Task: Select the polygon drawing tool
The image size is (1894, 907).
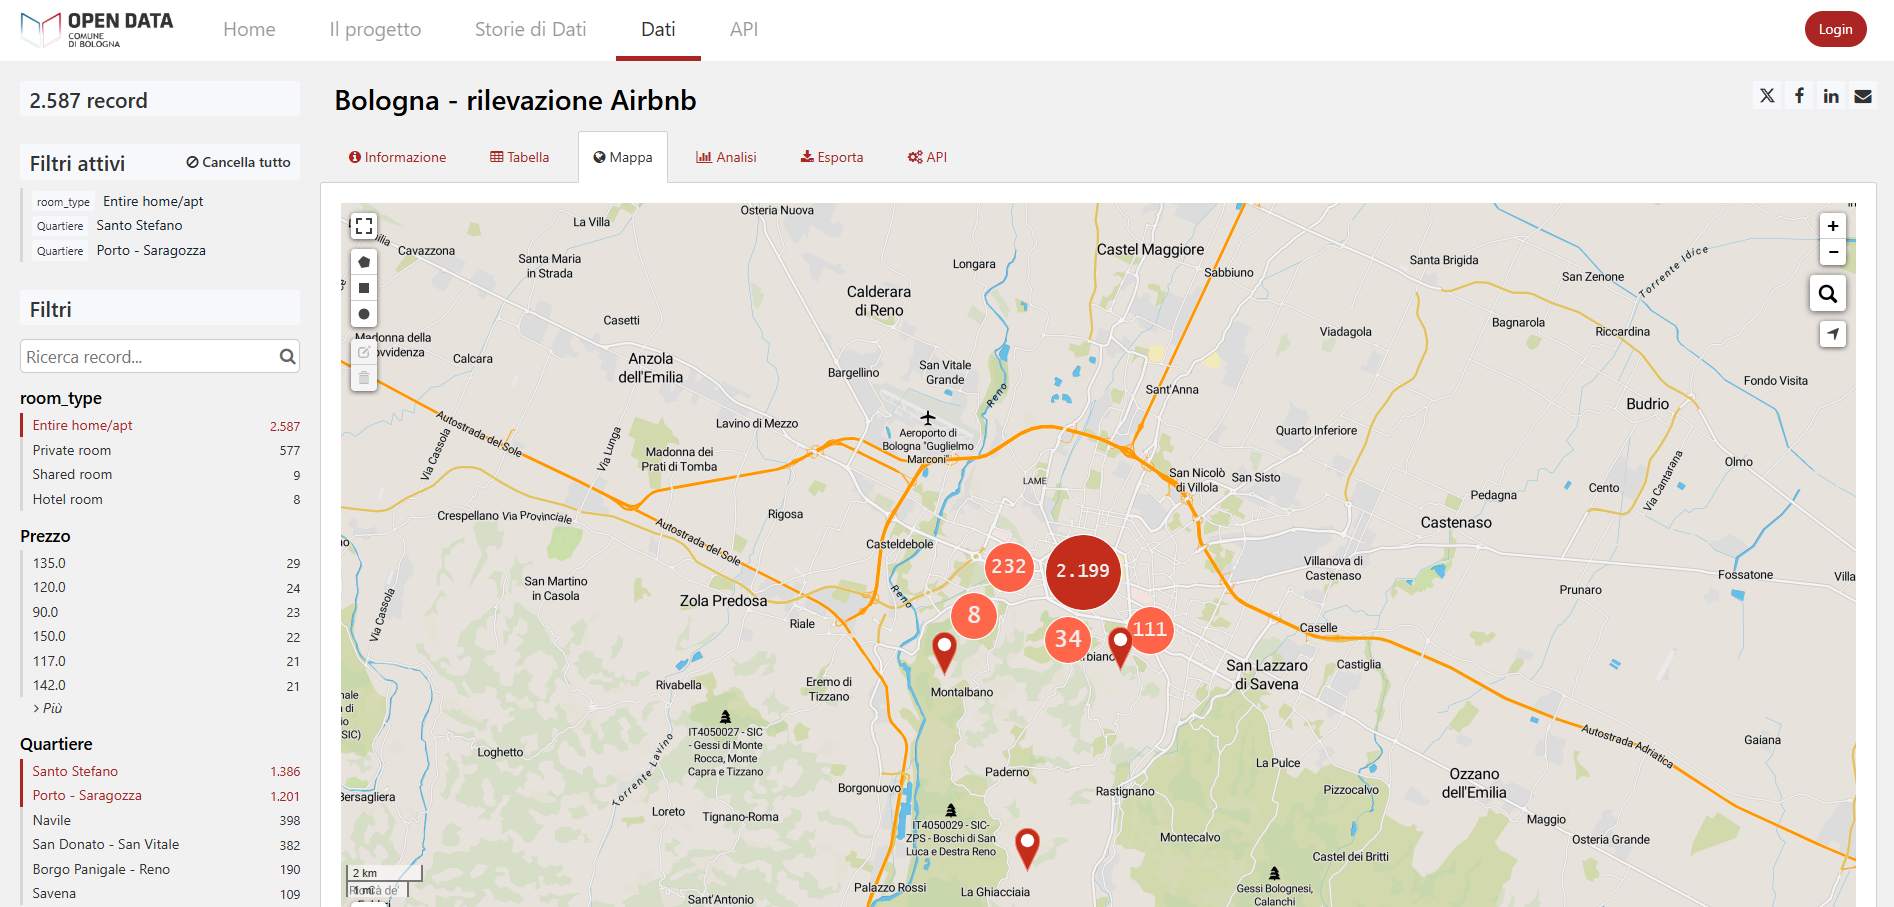Action: (x=364, y=262)
